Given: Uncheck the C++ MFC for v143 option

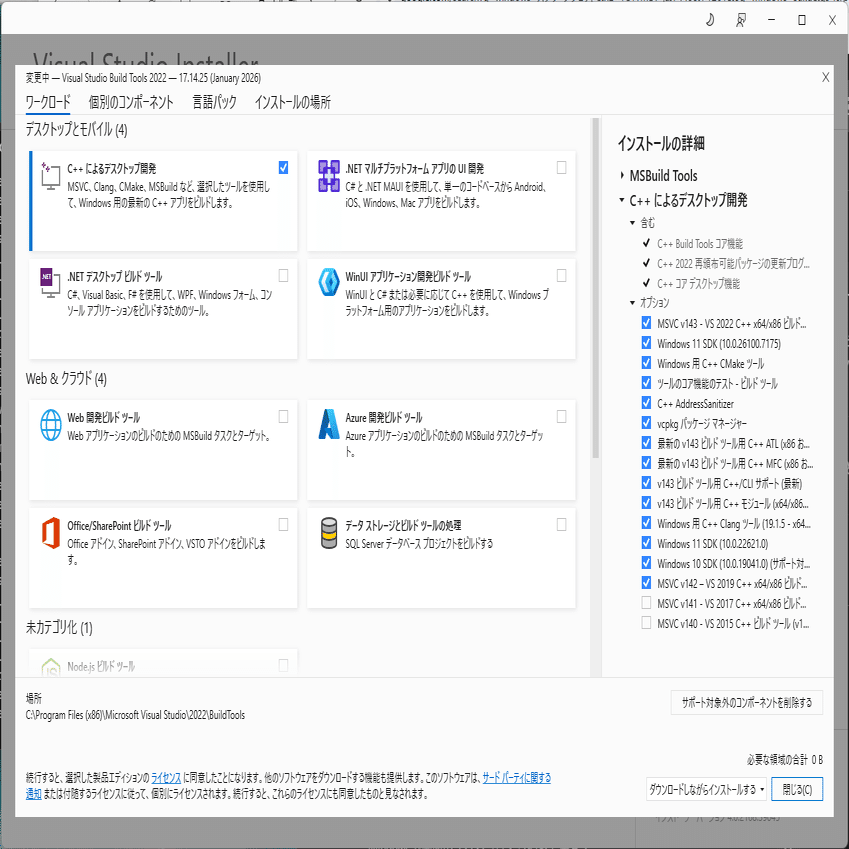Looking at the screenshot, I should pyautogui.click(x=646, y=463).
